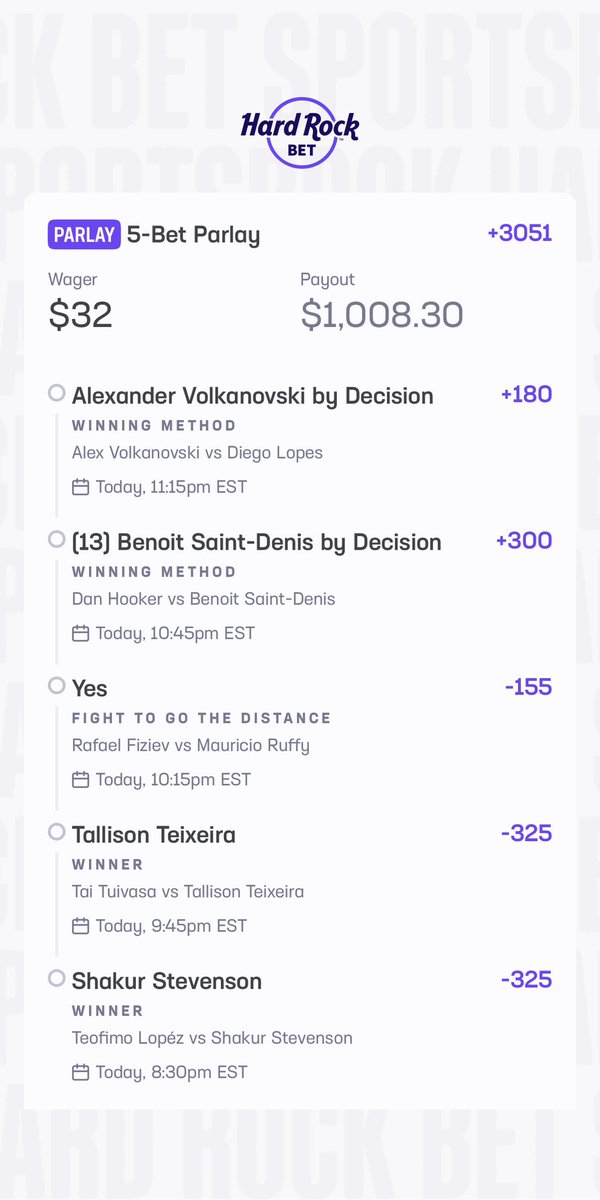600x1200 pixels.
Task: Click calendar icon beside Today, 8:30pm EST
Action: coord(81,1072)
